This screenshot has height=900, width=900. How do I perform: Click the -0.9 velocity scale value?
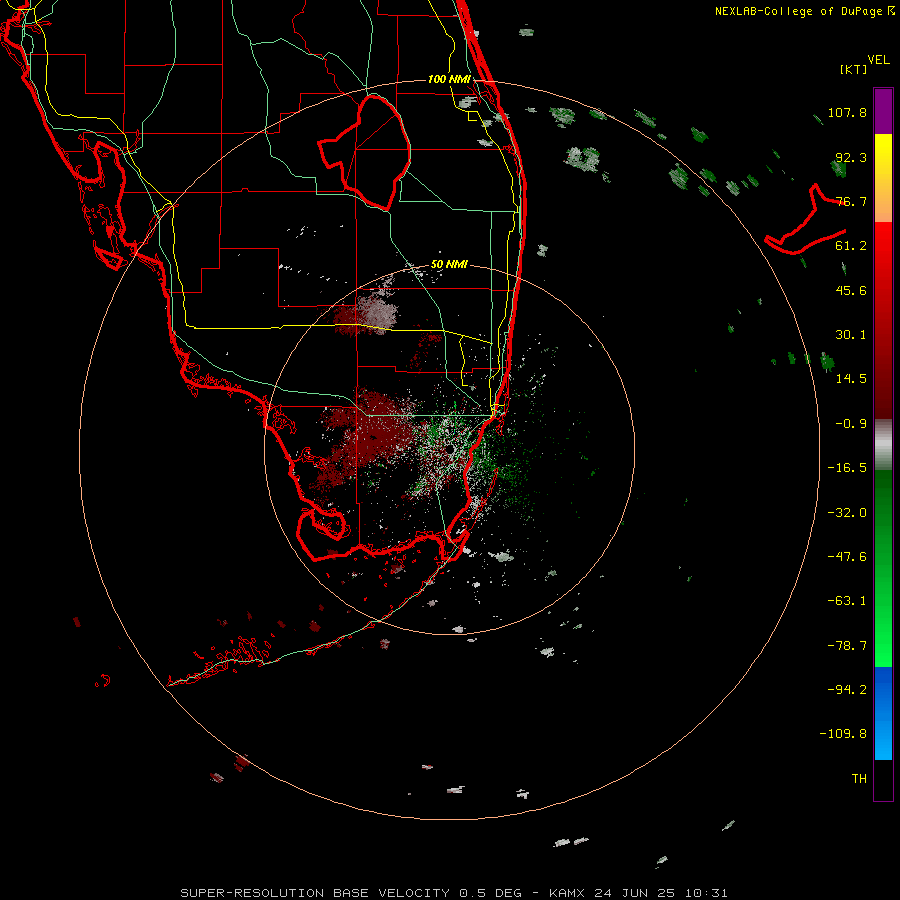[851, 424]
